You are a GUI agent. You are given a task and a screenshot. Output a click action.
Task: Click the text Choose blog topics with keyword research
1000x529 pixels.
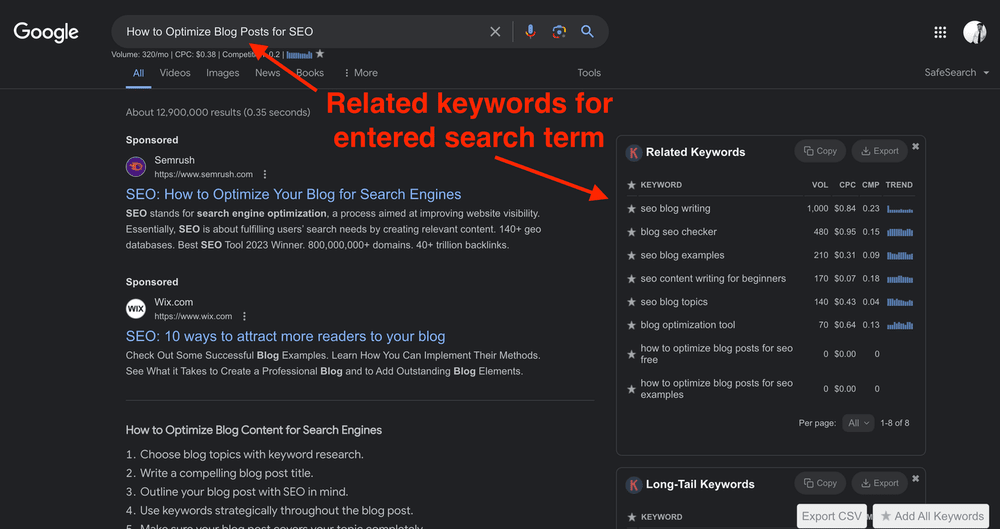[x=252, y=455]
